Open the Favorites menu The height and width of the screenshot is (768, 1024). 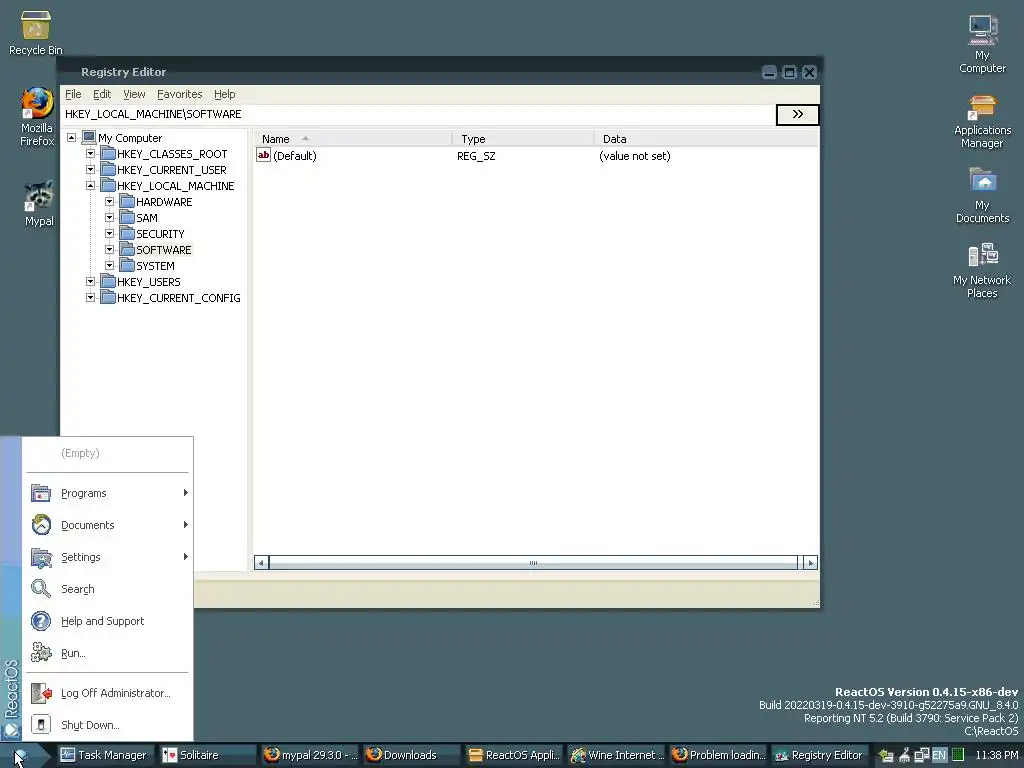(x=180, y=94)
